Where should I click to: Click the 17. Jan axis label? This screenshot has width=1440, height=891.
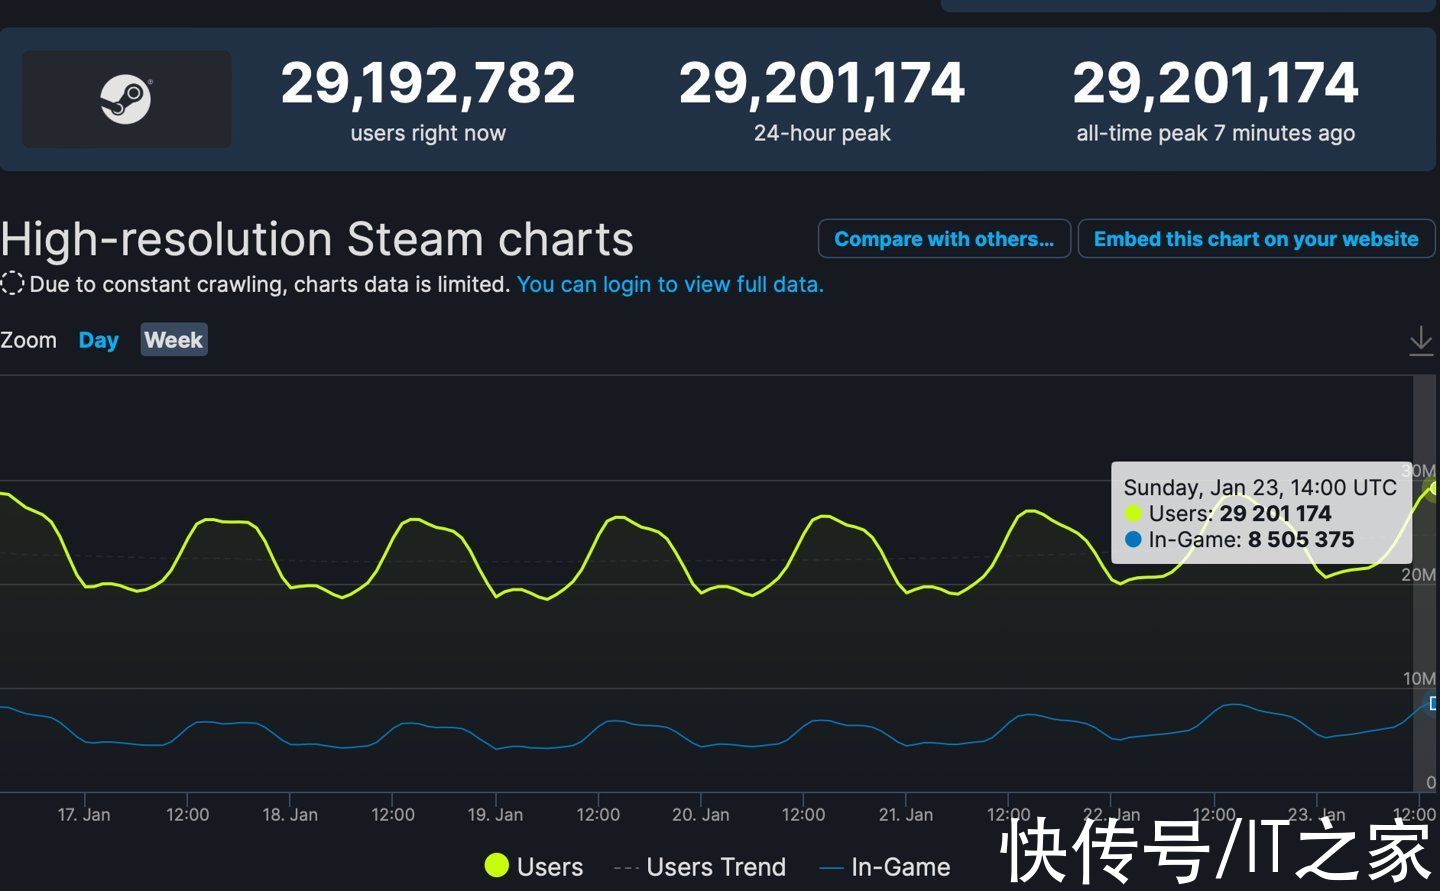tap(84, 815)
